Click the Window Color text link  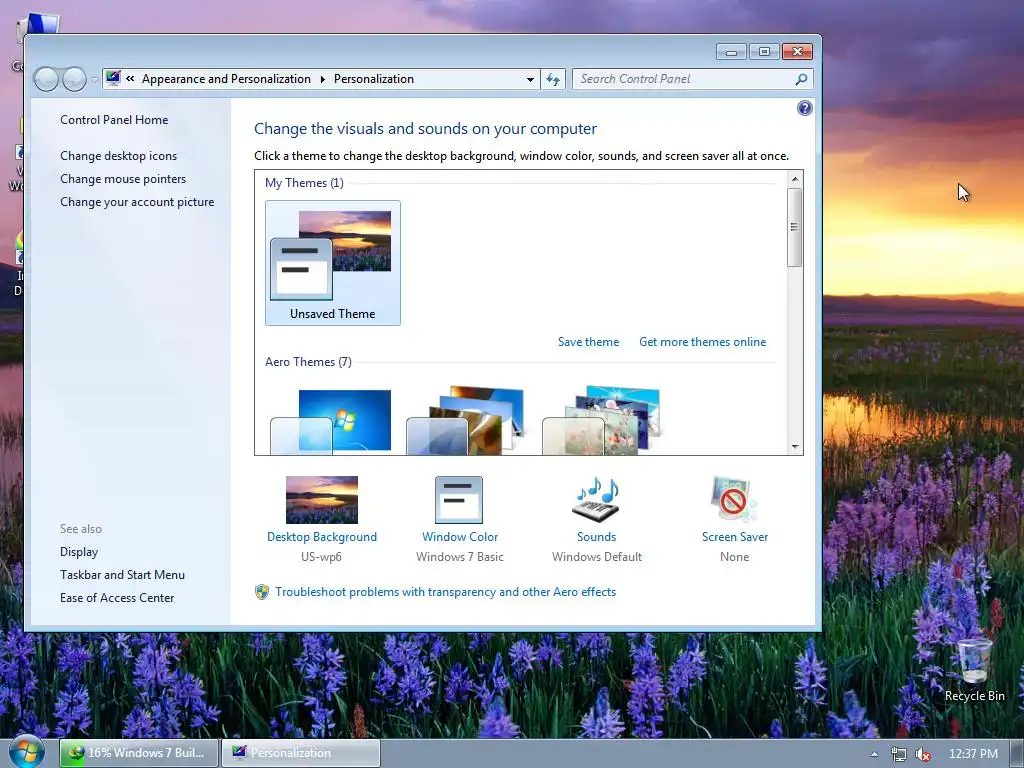[x=460, y=537]
